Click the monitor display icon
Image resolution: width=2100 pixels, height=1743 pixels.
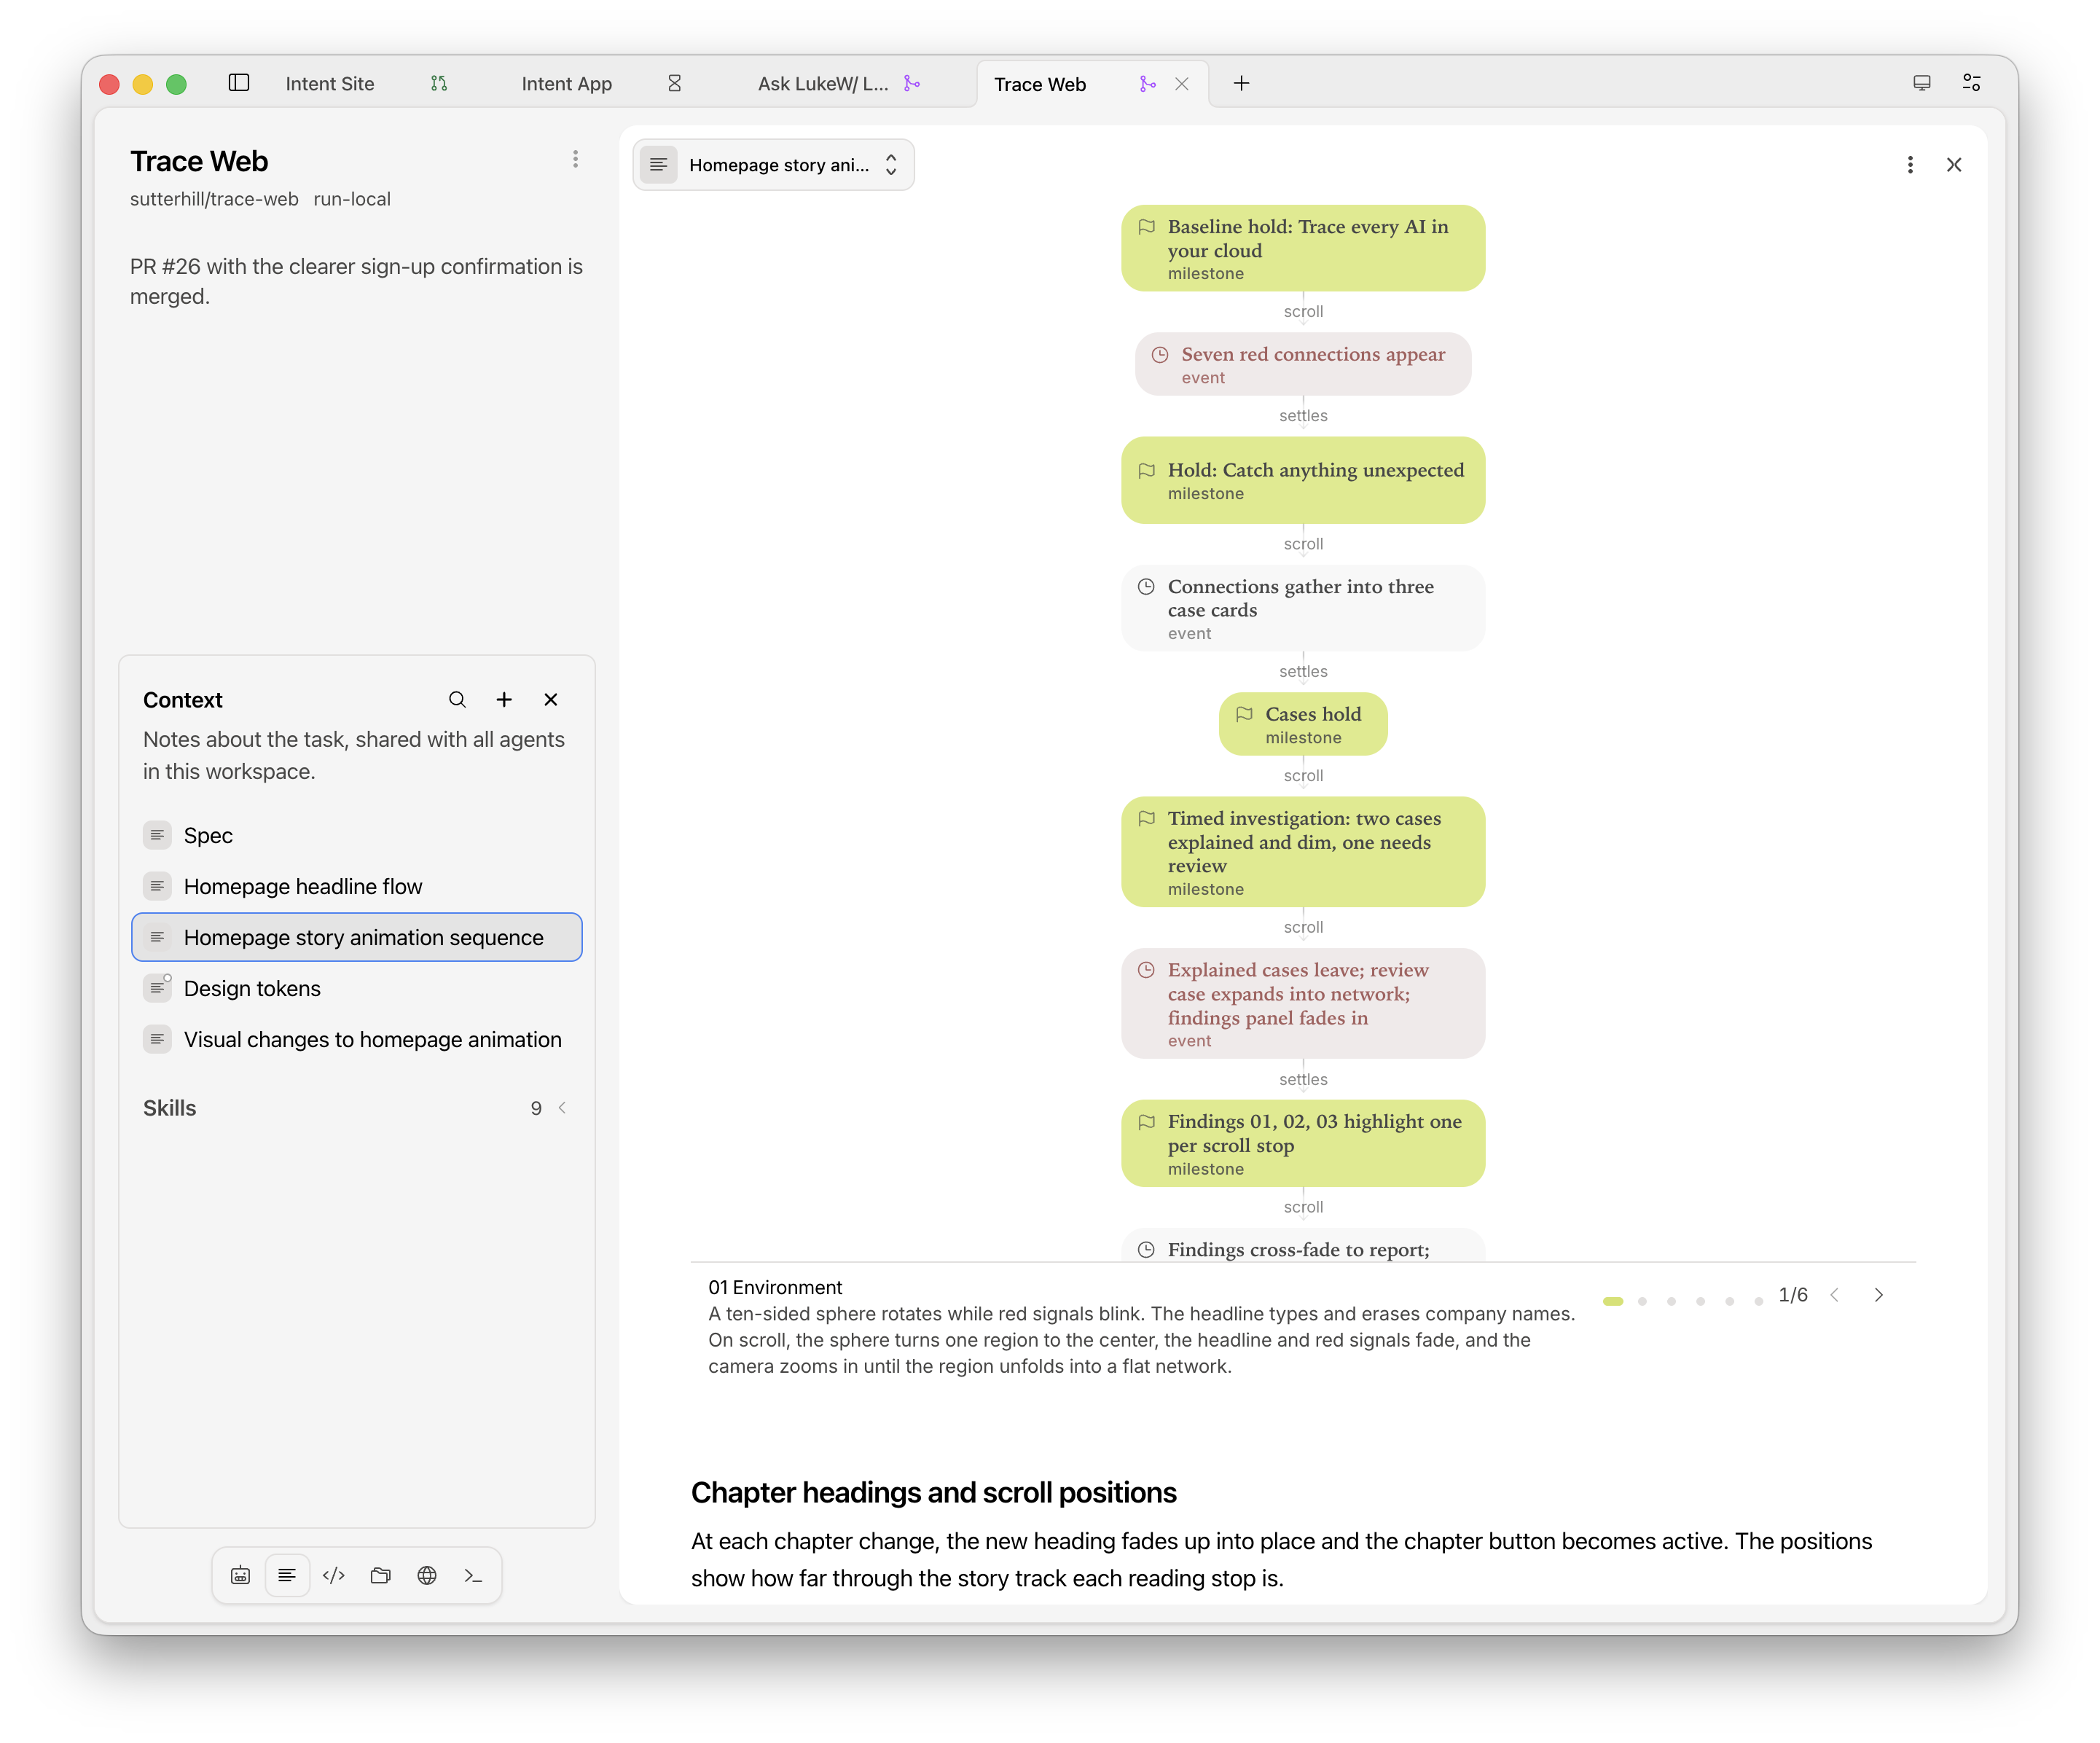pyautogui.click(x=1922, y=83)
